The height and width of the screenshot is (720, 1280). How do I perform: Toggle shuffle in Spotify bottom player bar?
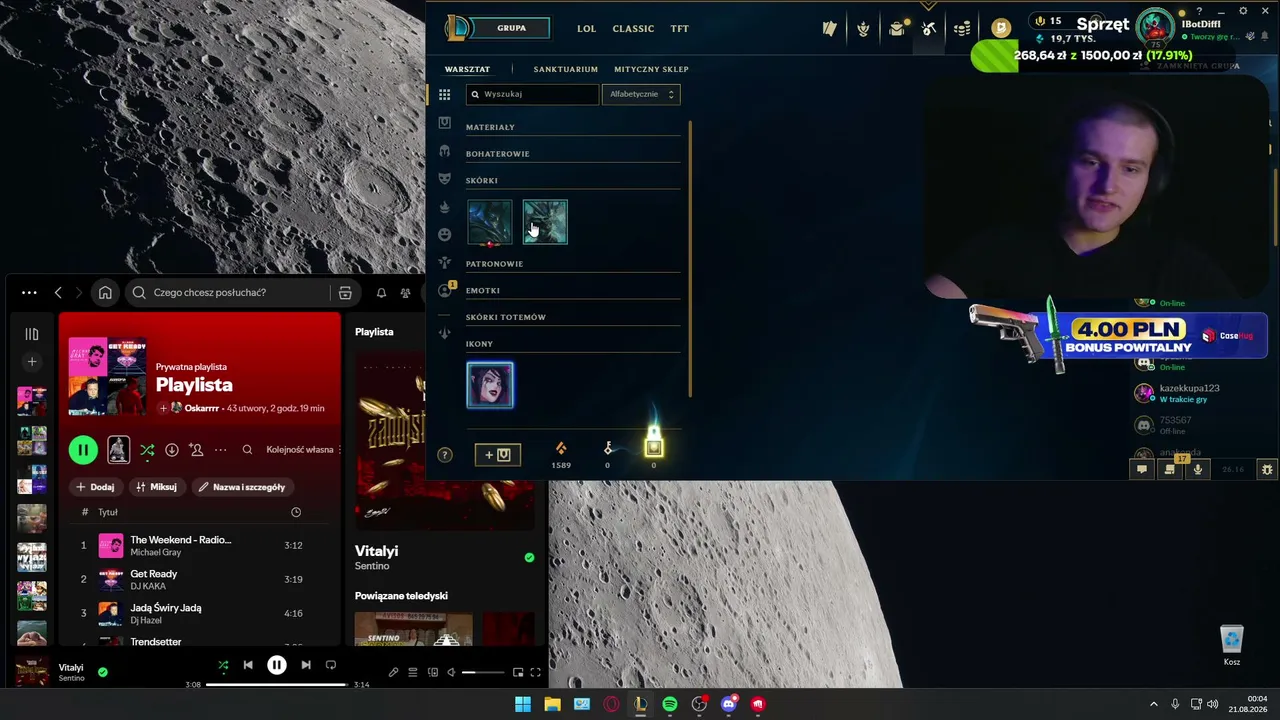click(223, 665)
